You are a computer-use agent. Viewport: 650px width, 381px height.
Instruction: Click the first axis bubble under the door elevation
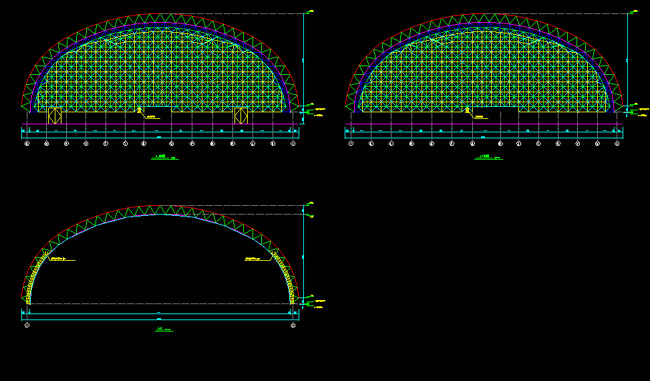(27, 144)
